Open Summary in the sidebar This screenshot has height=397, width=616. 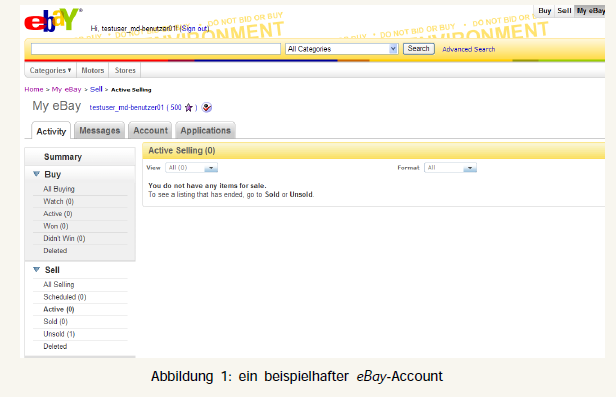click(63, 157)
